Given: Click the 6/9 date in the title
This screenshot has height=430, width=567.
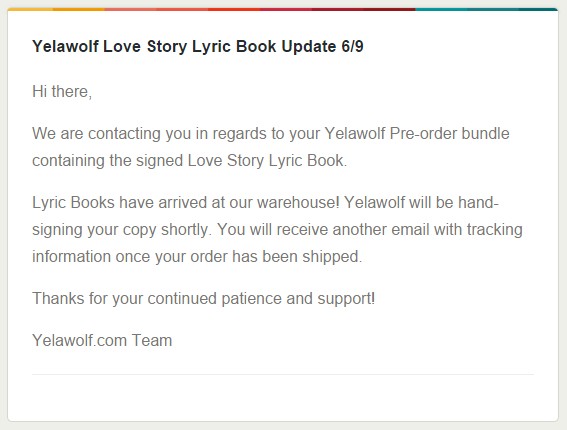Looking at the screenshot, I should coord(352,46).
